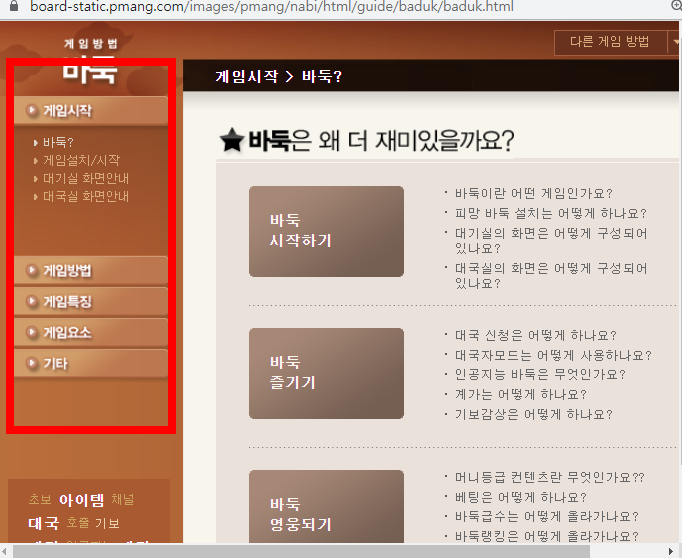
Task: Open link 대국실의 화면은 어떻게 구성되어 있나요?
Action: tap(551, 276)
